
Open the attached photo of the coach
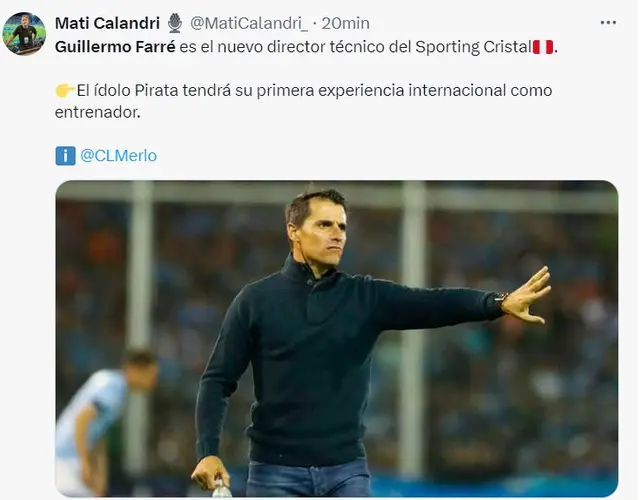click(x=336, y=338)
